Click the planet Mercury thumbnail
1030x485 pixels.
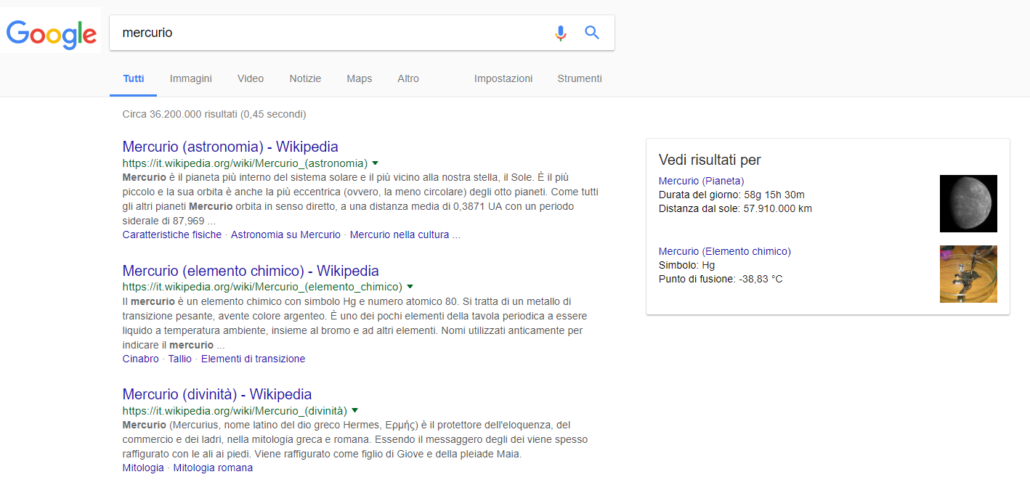click(x=968, y=204)
